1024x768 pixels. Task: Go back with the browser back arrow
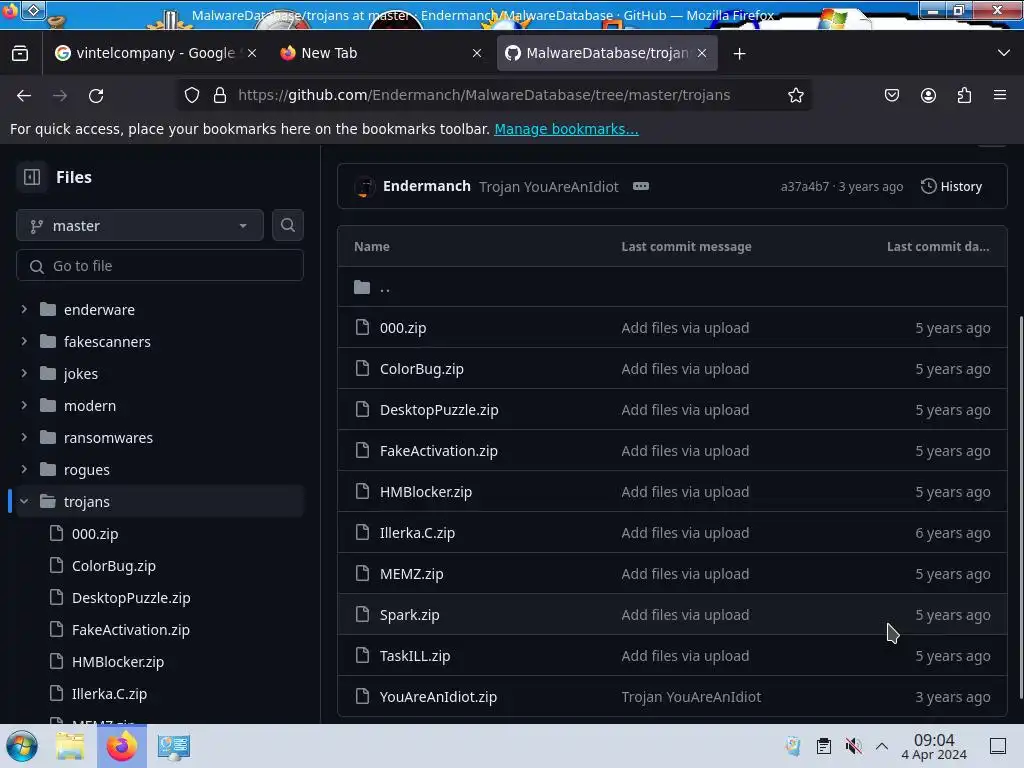tap(24, 95)
